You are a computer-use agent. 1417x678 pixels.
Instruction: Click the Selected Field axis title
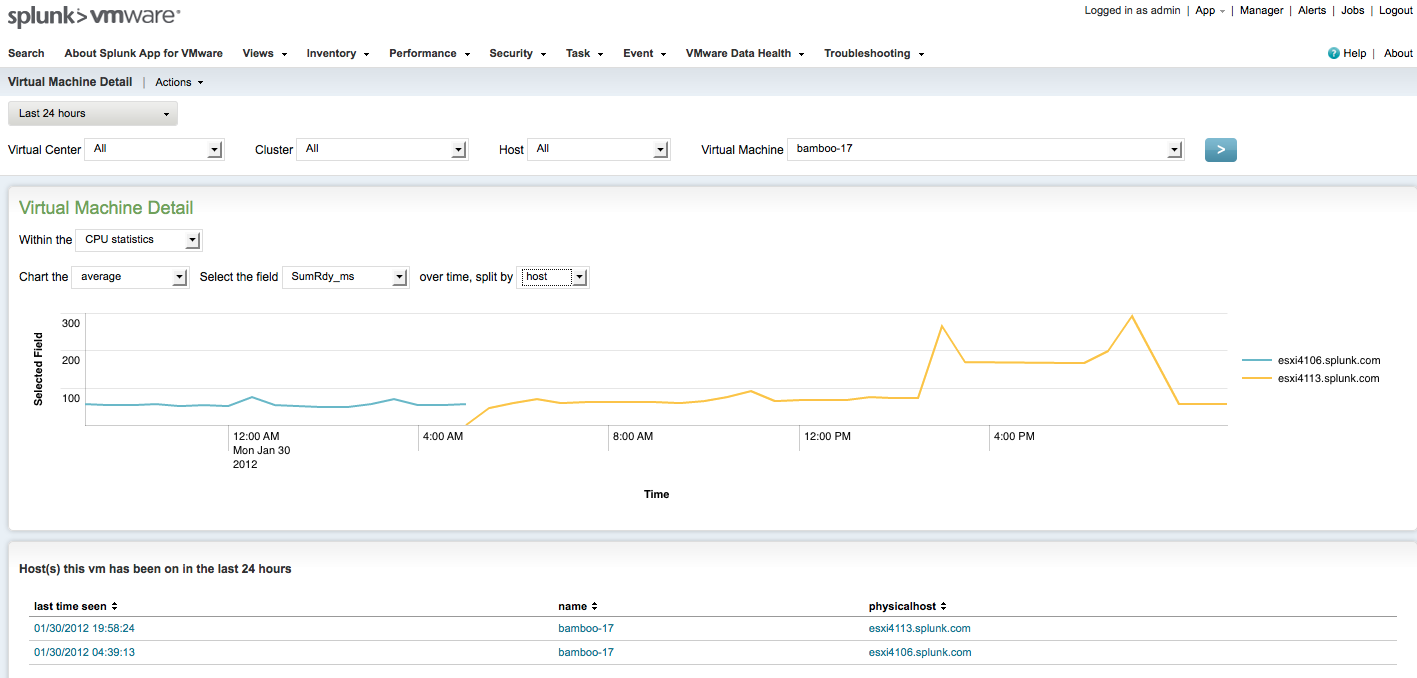38,369
